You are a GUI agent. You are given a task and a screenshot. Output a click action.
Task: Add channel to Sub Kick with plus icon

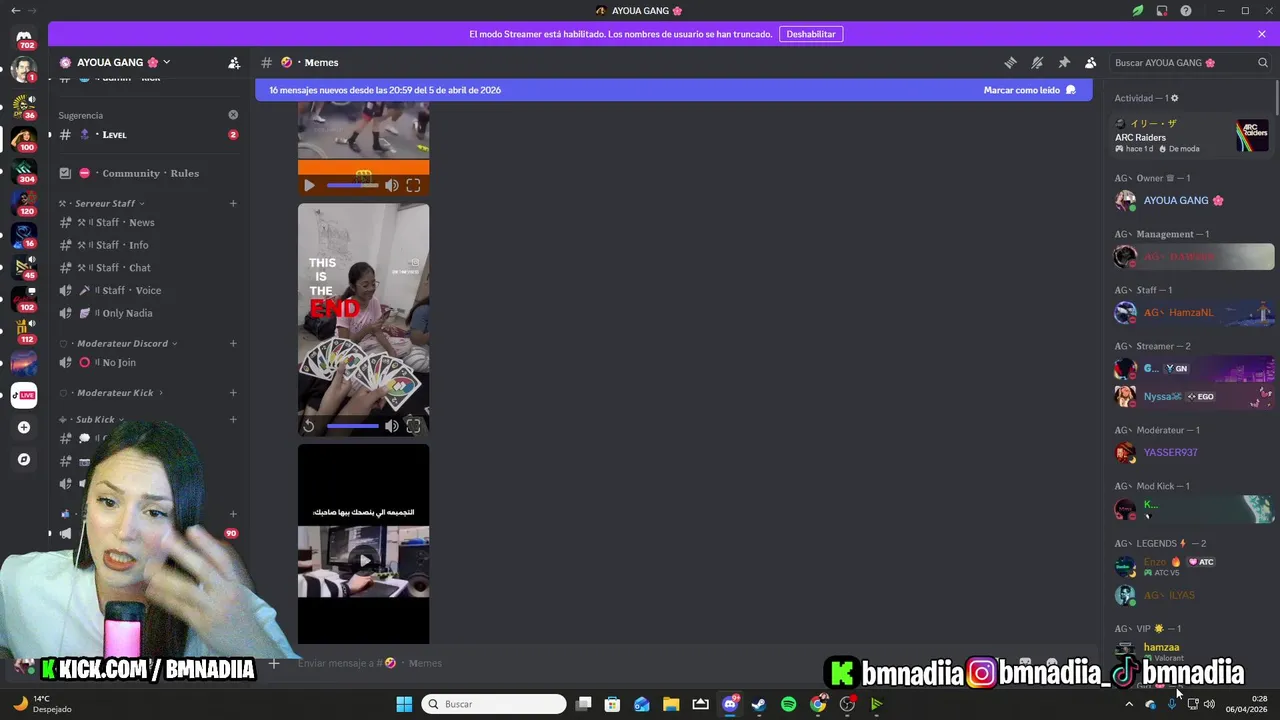(x=233, y=419)
